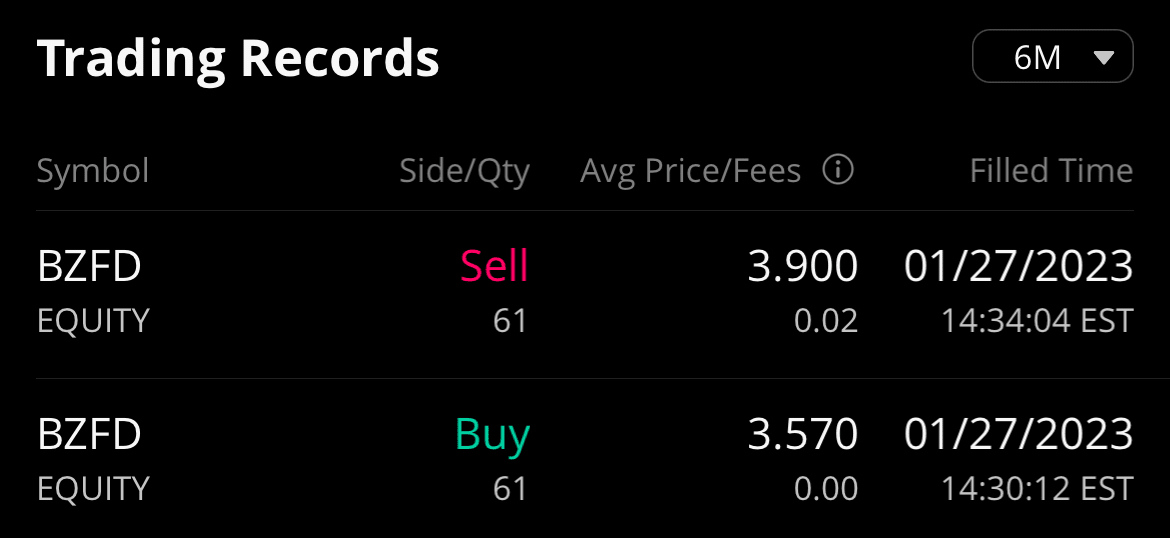Click the EQUITY label under the Sell trade
The width and height of the screenshot is (1170, 538).
(93, 321)
